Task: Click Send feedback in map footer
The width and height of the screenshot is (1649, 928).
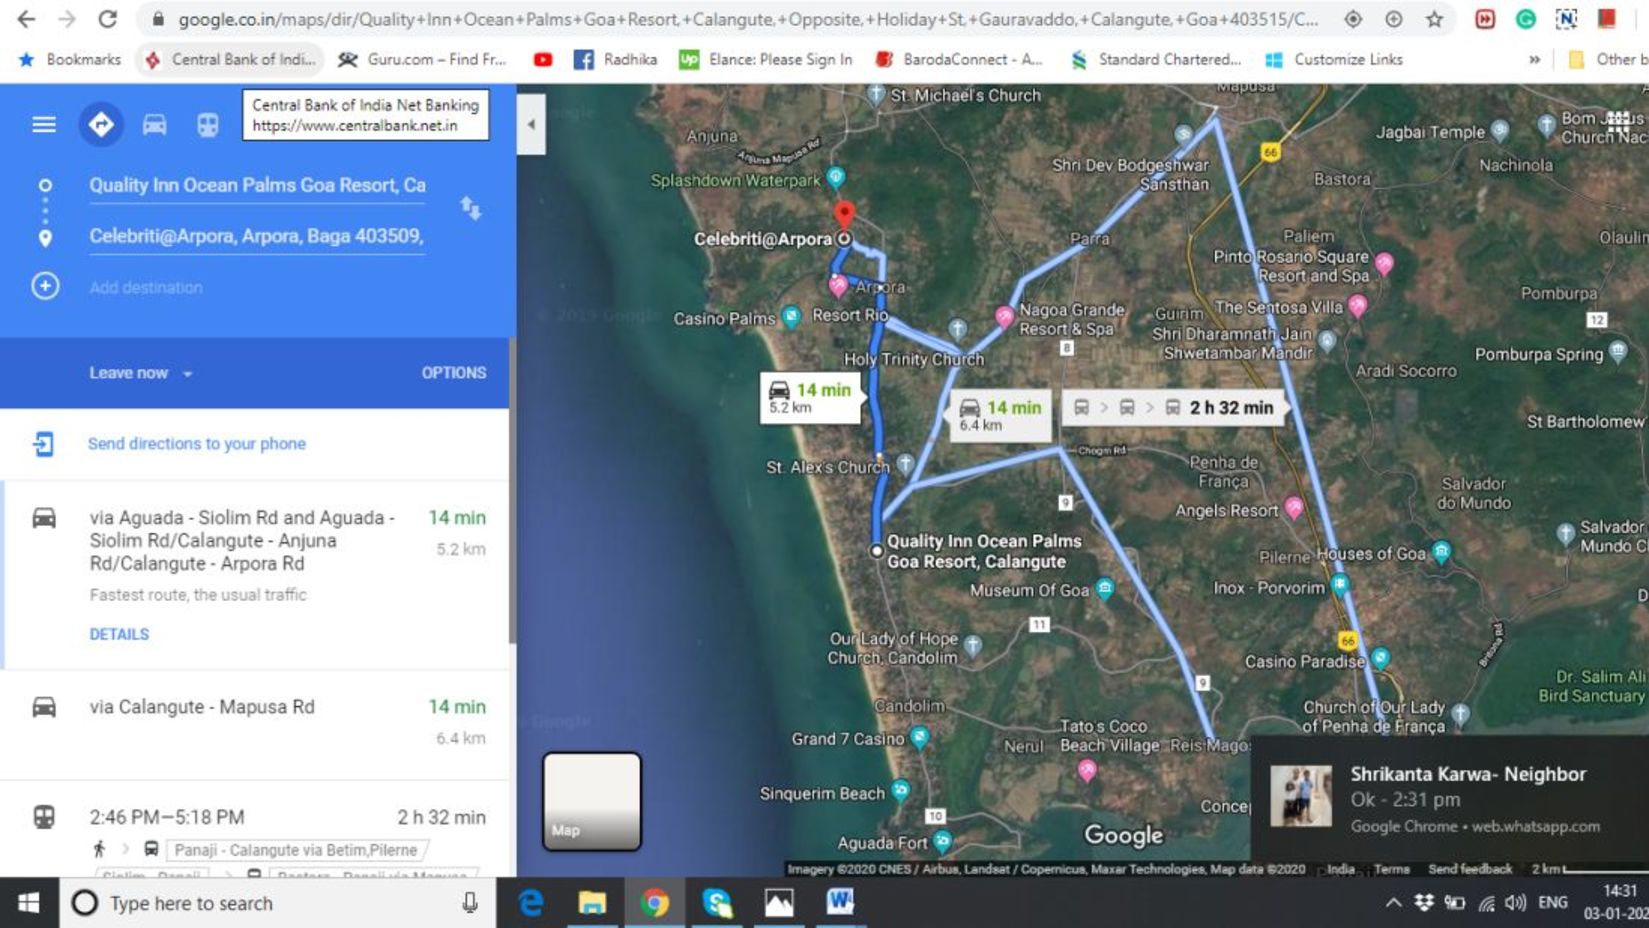Action: pyautogui.click(x=1469, y=869)
